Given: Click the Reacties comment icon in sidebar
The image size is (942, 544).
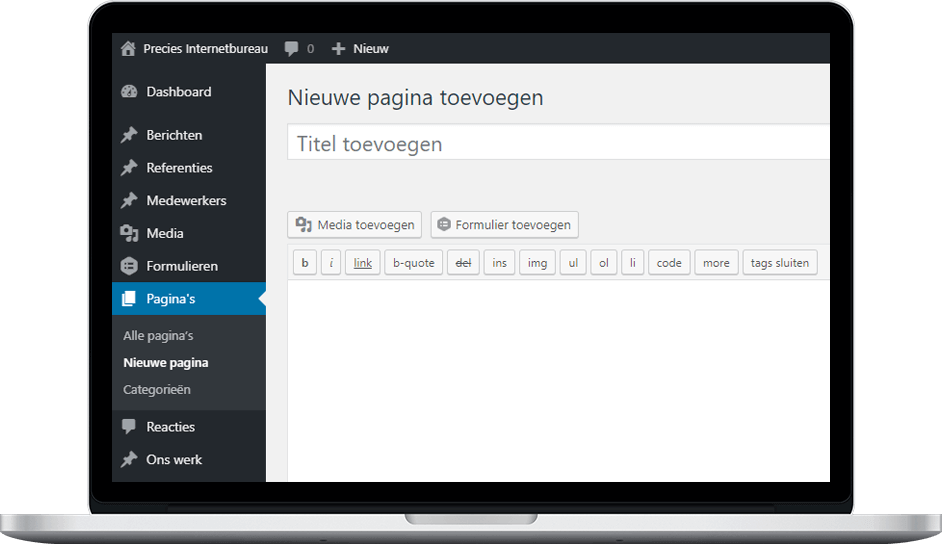Looking at the screenshot, I should (x=129, y=427).
